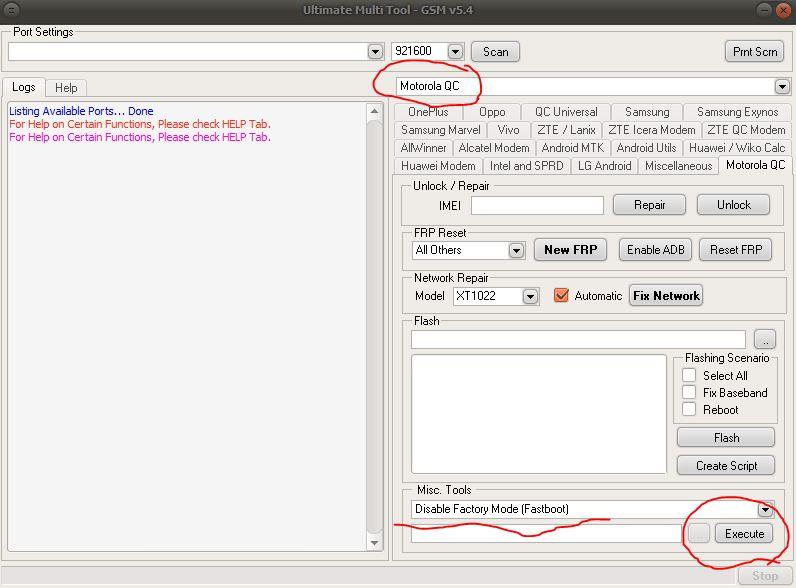
Task: Open the Disable Factory Mode (Fastboot) dropdown
Action: (765, 509)
